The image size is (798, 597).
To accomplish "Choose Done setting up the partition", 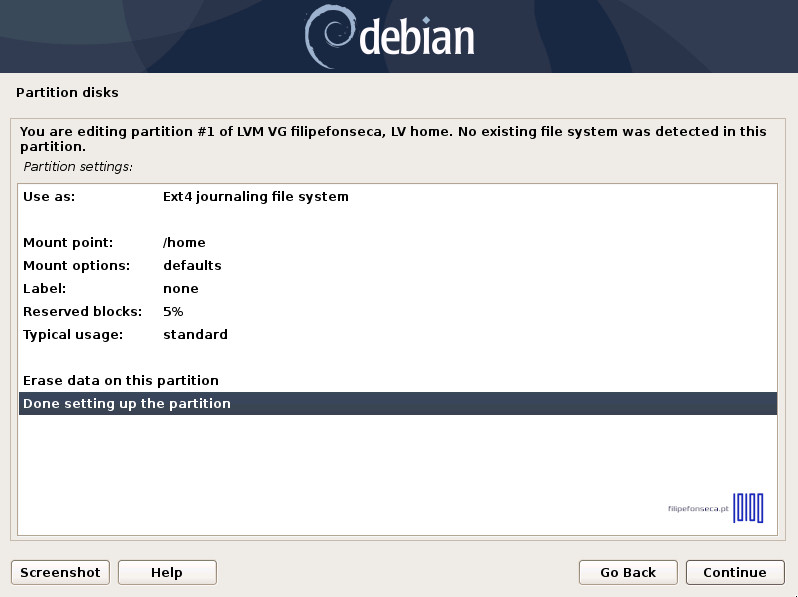I will coord(127,404).
